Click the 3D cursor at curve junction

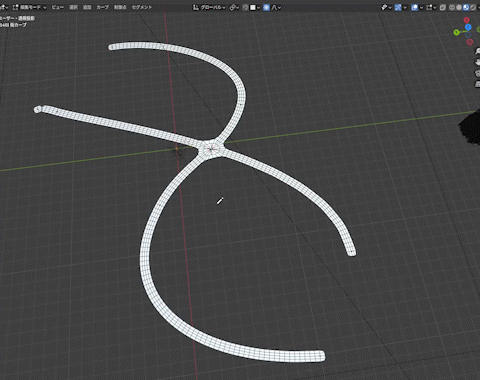point(211,149)
